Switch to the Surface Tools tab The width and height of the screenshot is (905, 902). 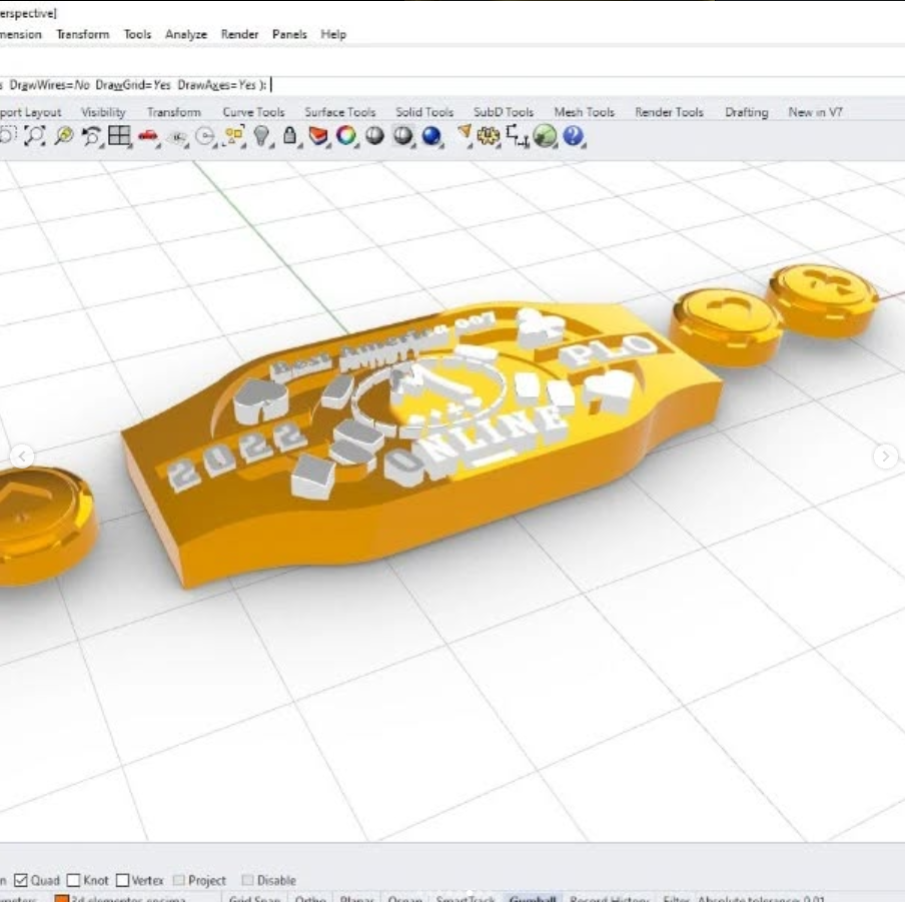tap(340, 112)
